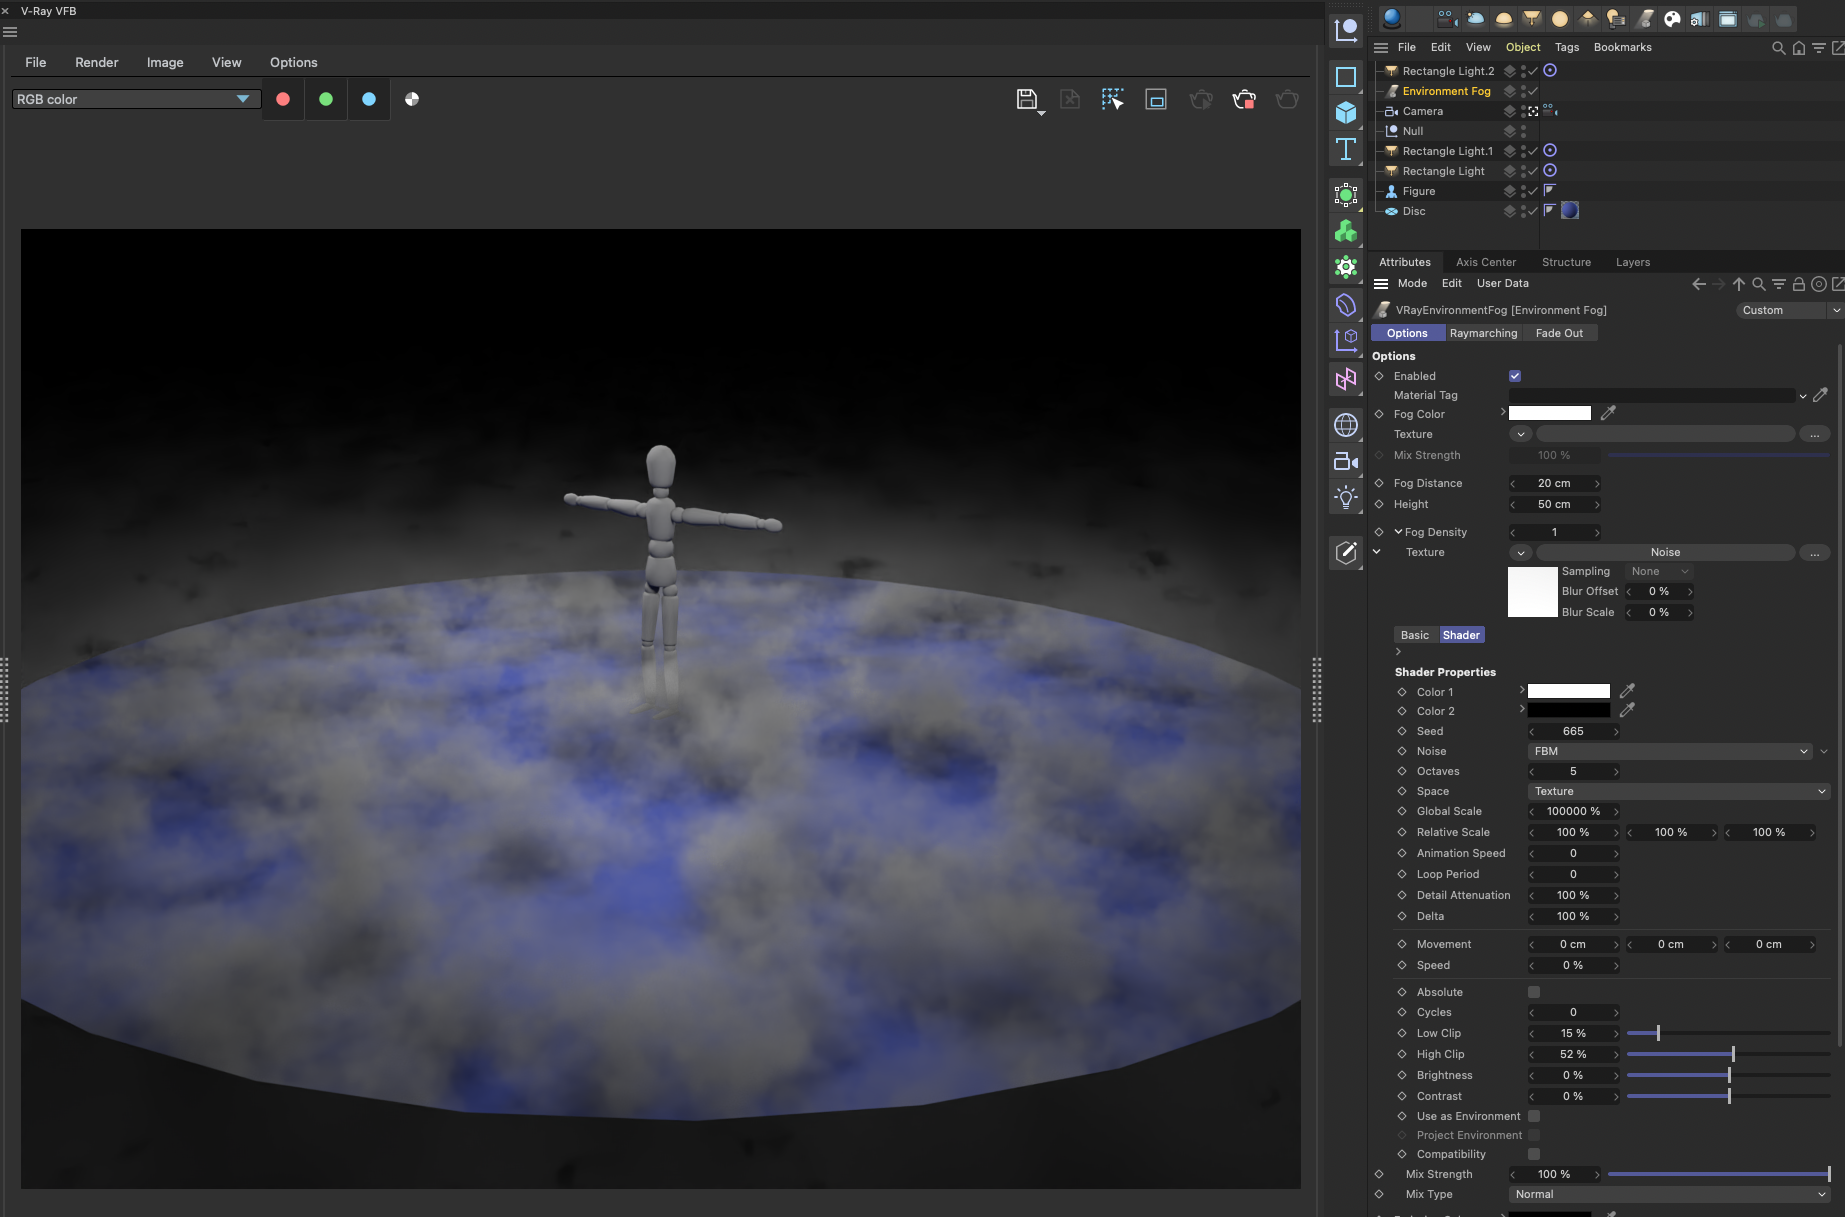Click the Fog Distance input field
Viewport: 1845px width, 1217px height.
coord(1555,483)
